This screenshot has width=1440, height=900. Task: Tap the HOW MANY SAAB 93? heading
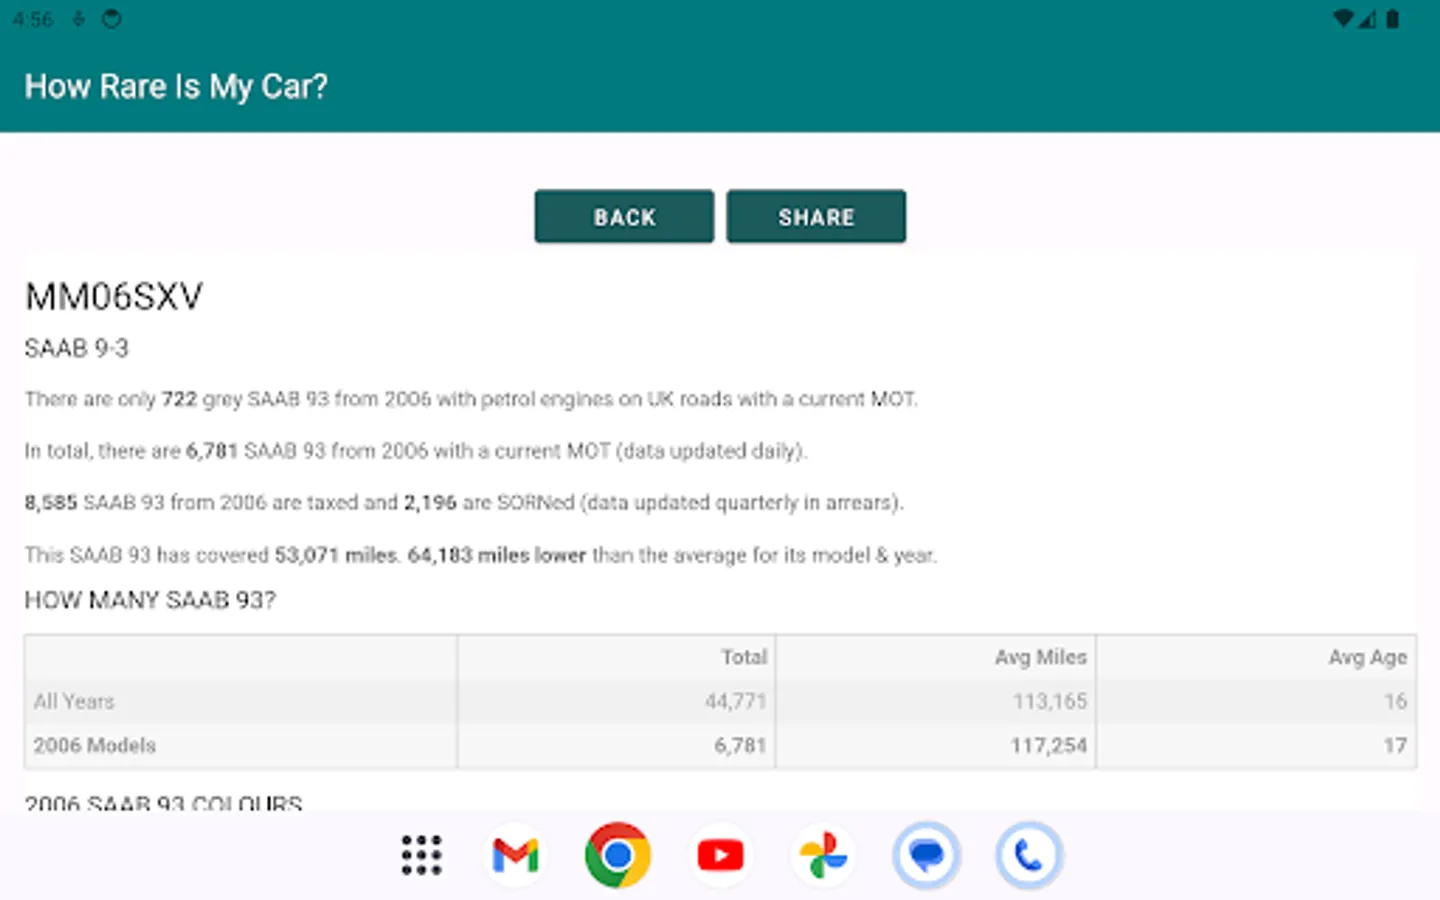tap(150, 600)
